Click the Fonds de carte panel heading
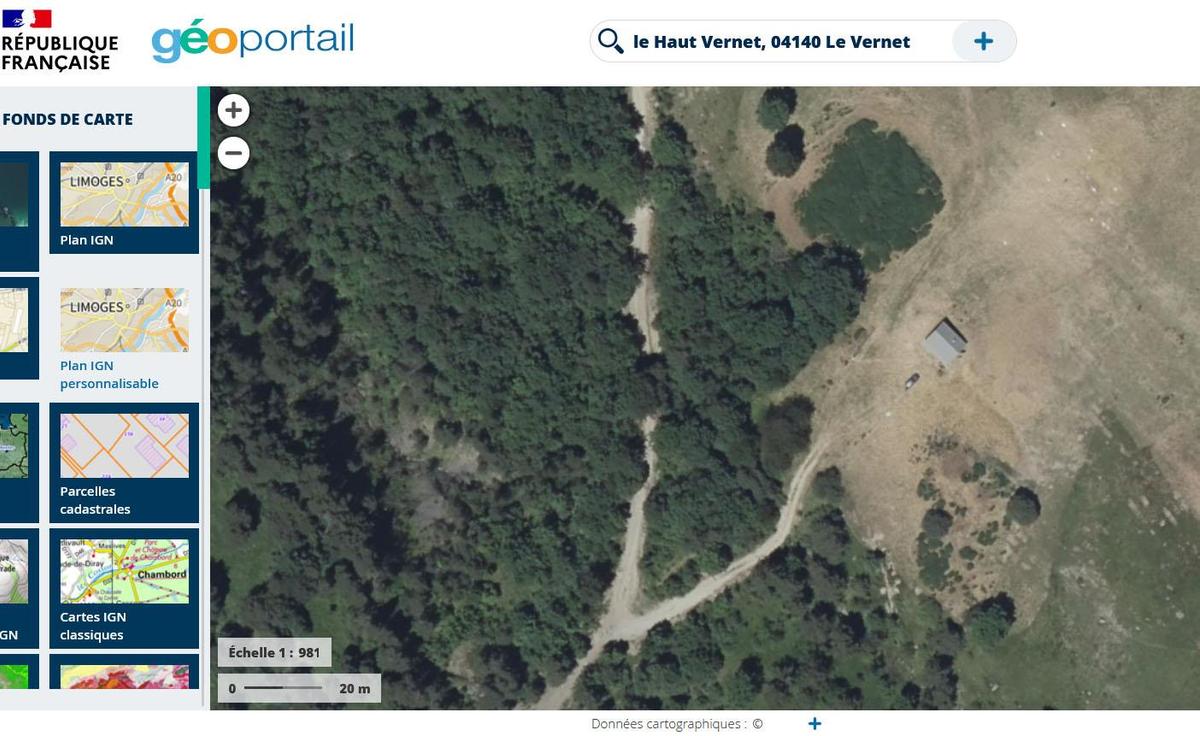1200x736 pixels. [x=68, y=119]
